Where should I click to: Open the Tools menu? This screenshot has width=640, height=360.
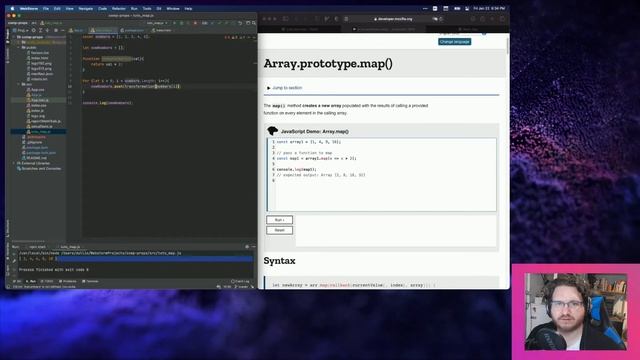(147, 8)
